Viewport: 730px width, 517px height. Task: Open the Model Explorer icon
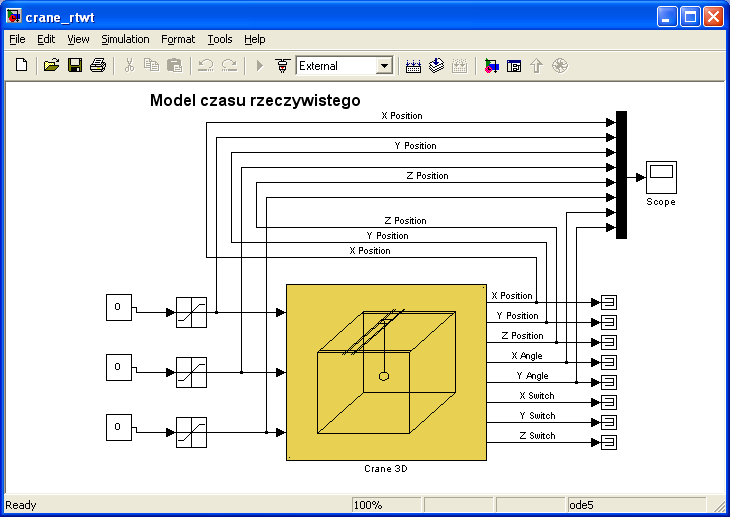(514, 66)
